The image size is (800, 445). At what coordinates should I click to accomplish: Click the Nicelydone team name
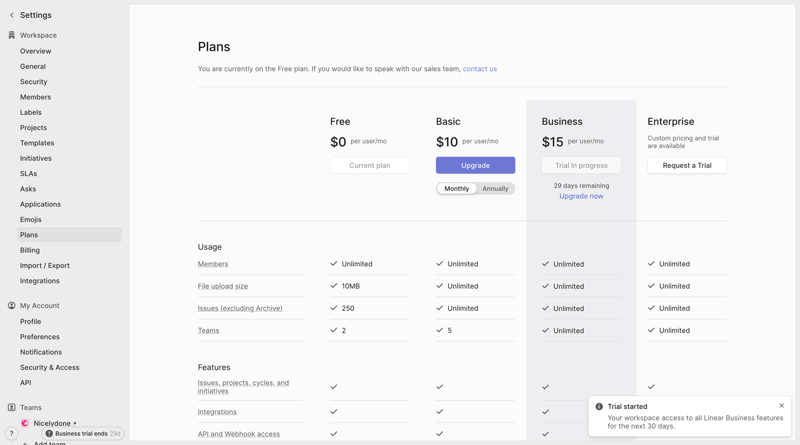click(52, 423)
